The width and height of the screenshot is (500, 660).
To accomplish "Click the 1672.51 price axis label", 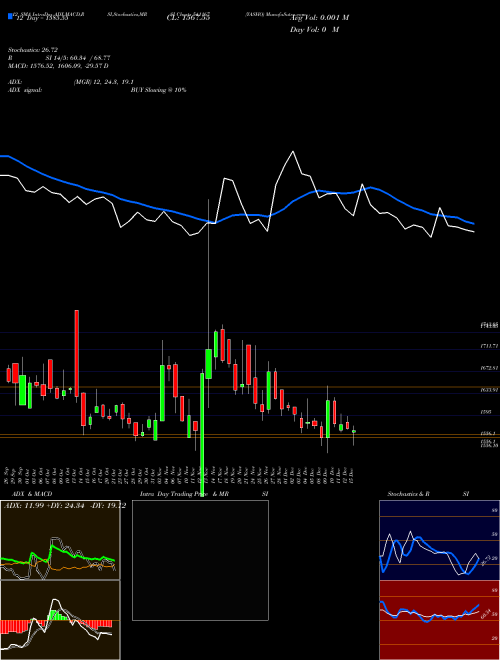I will pyautogui.click(x=489, y=368).
